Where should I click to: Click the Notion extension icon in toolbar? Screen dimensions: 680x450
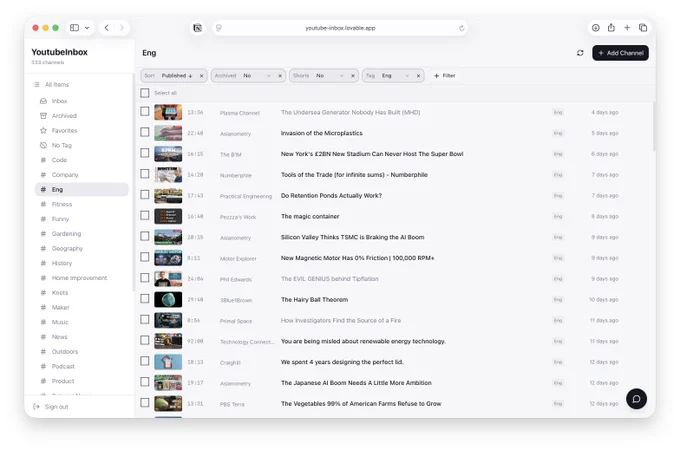[197, 28]
